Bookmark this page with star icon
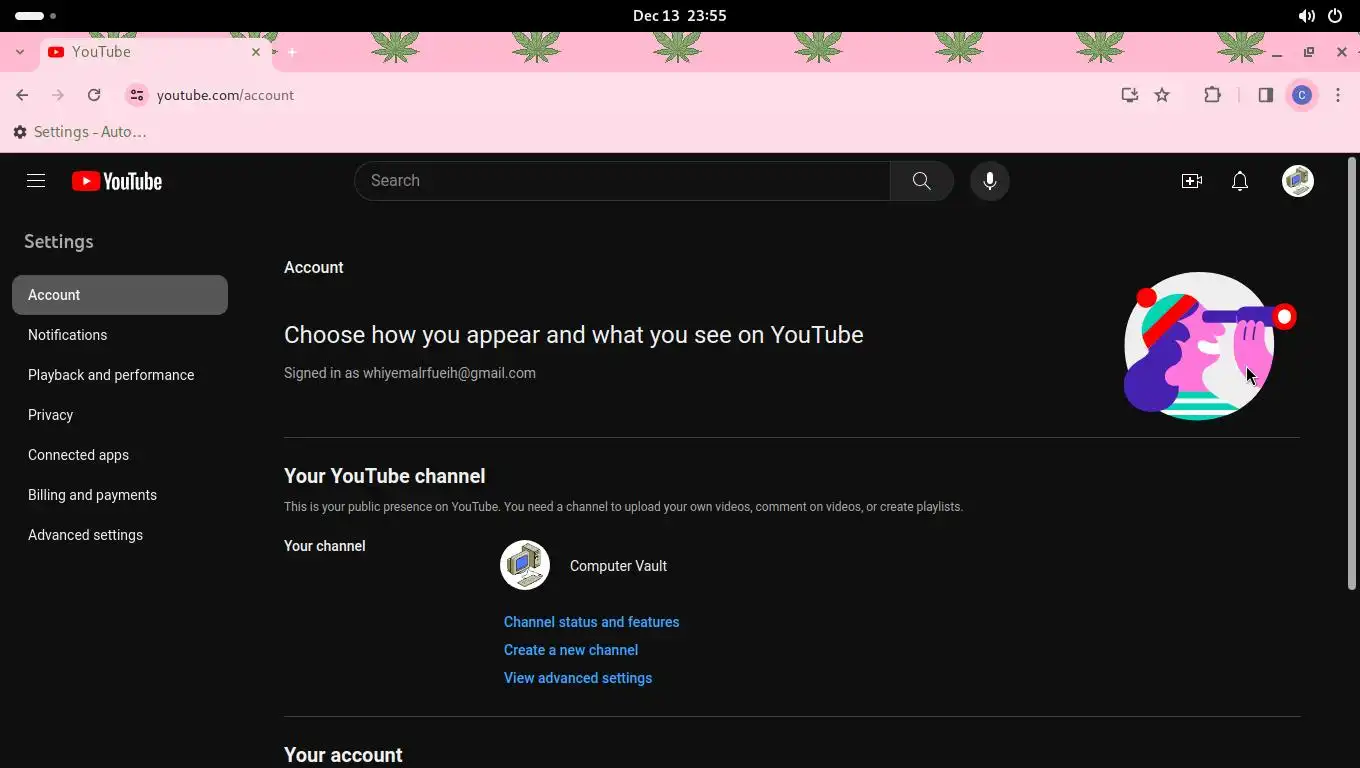The image size is (1360, 768). (1162, 95)
